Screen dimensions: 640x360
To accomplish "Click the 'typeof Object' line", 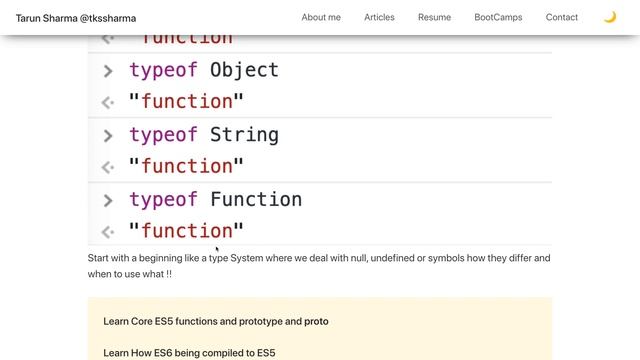I will (x=204, y=70).
